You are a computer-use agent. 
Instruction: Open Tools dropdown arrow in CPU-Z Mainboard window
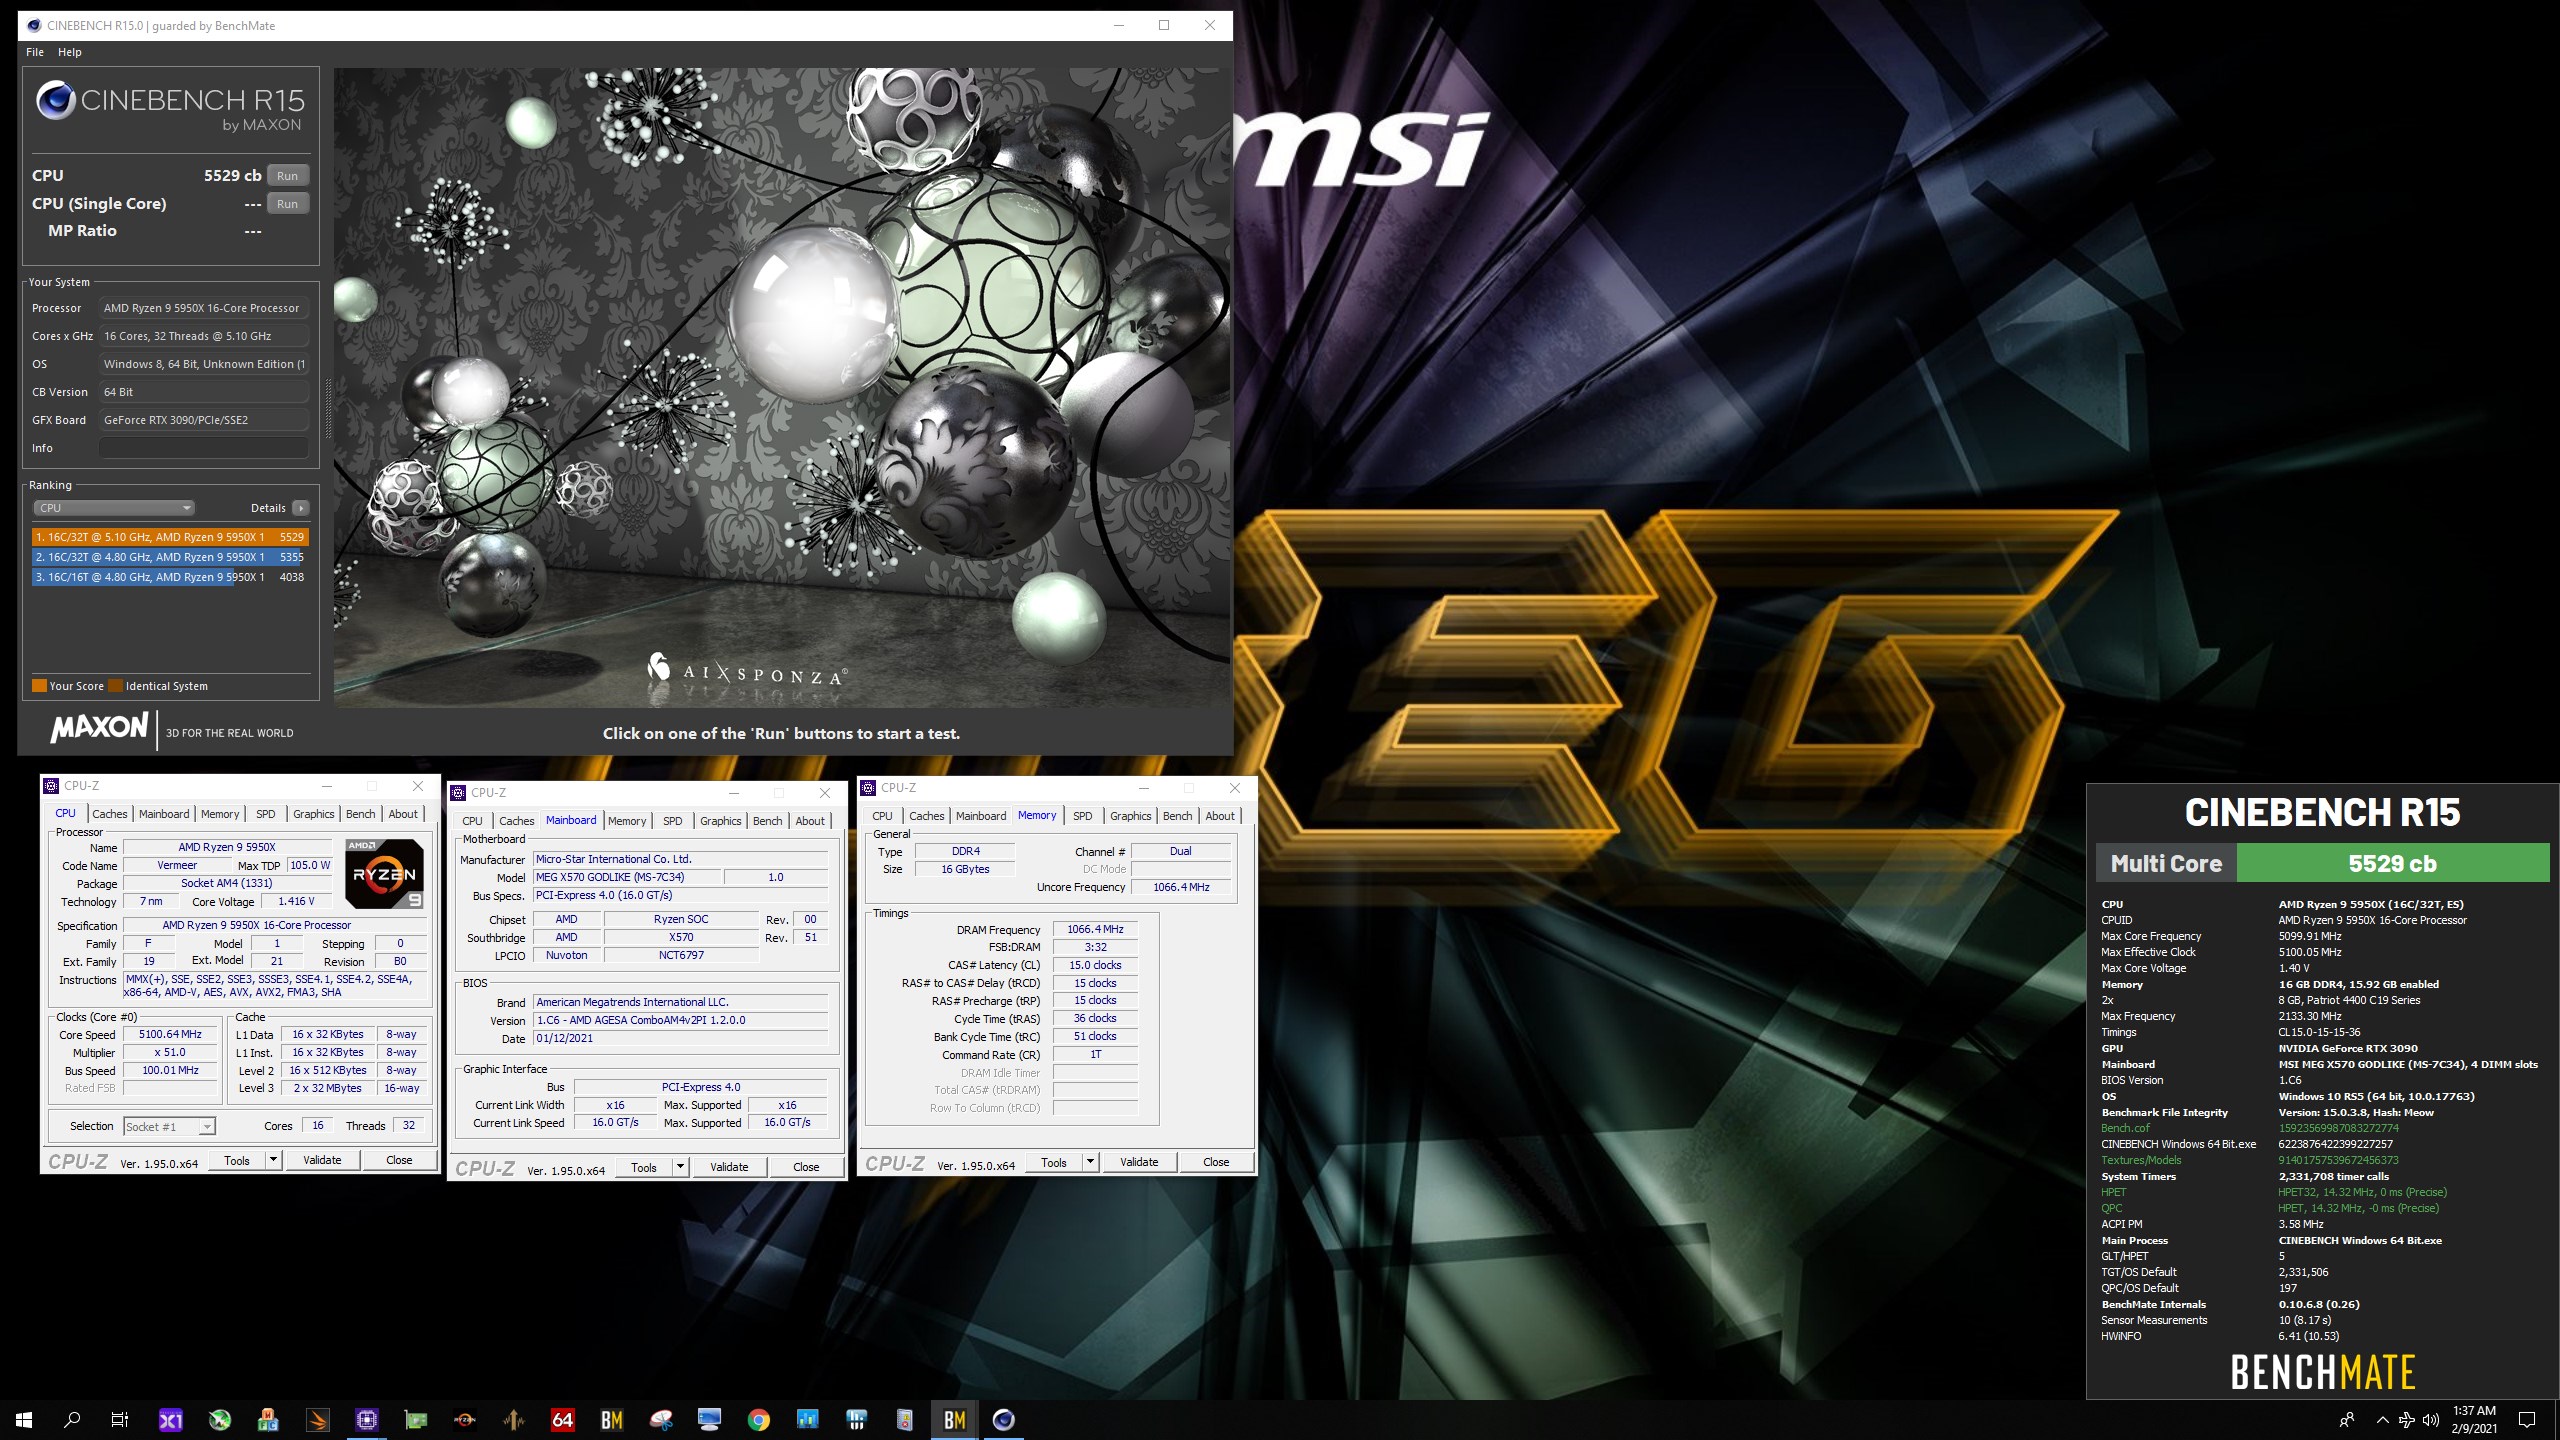(x=680, y=1167)
